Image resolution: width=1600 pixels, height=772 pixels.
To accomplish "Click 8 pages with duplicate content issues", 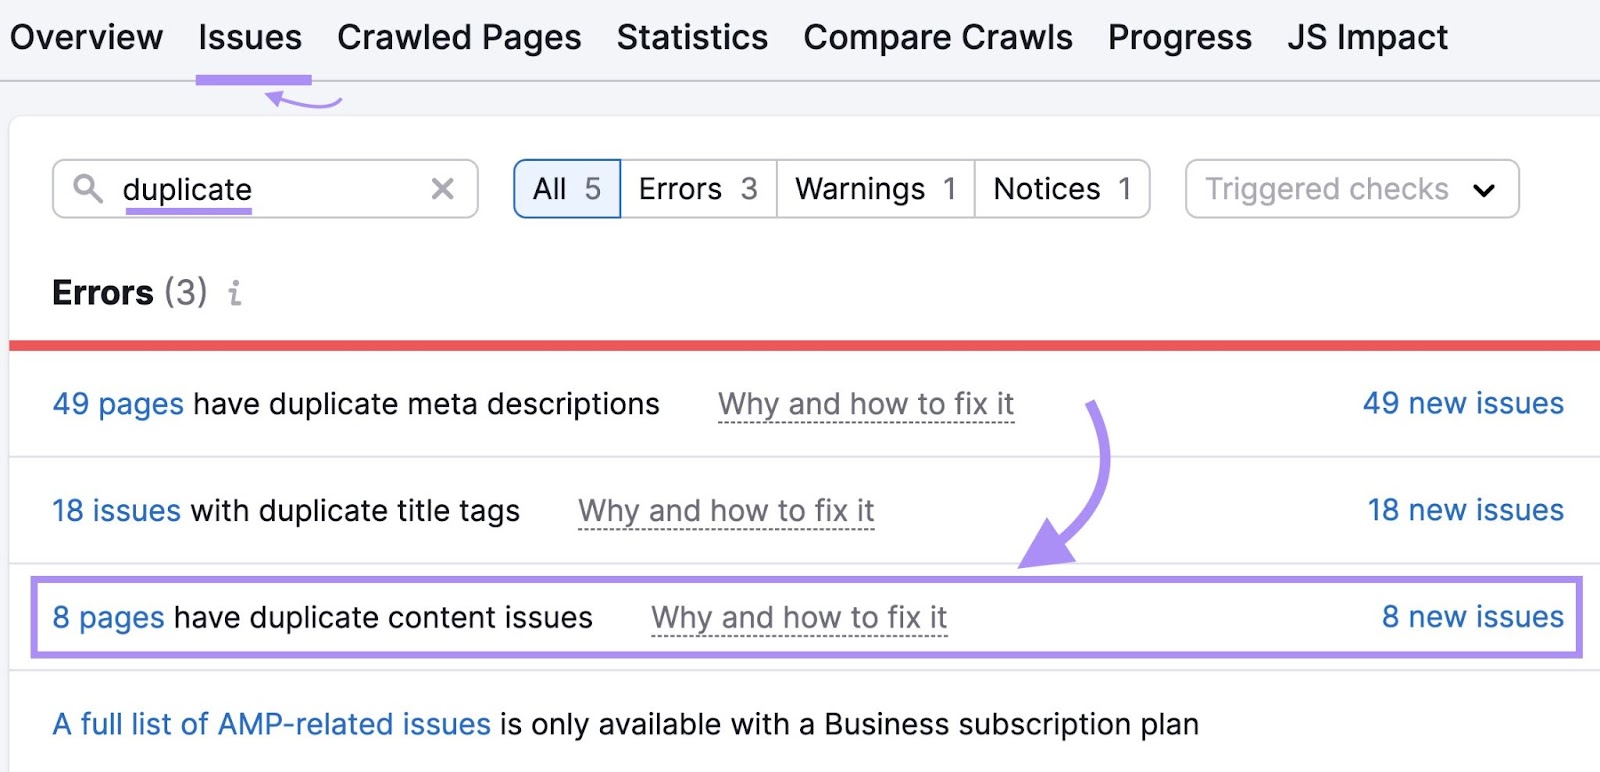I will pyautogui.click(x=108, y=617).
